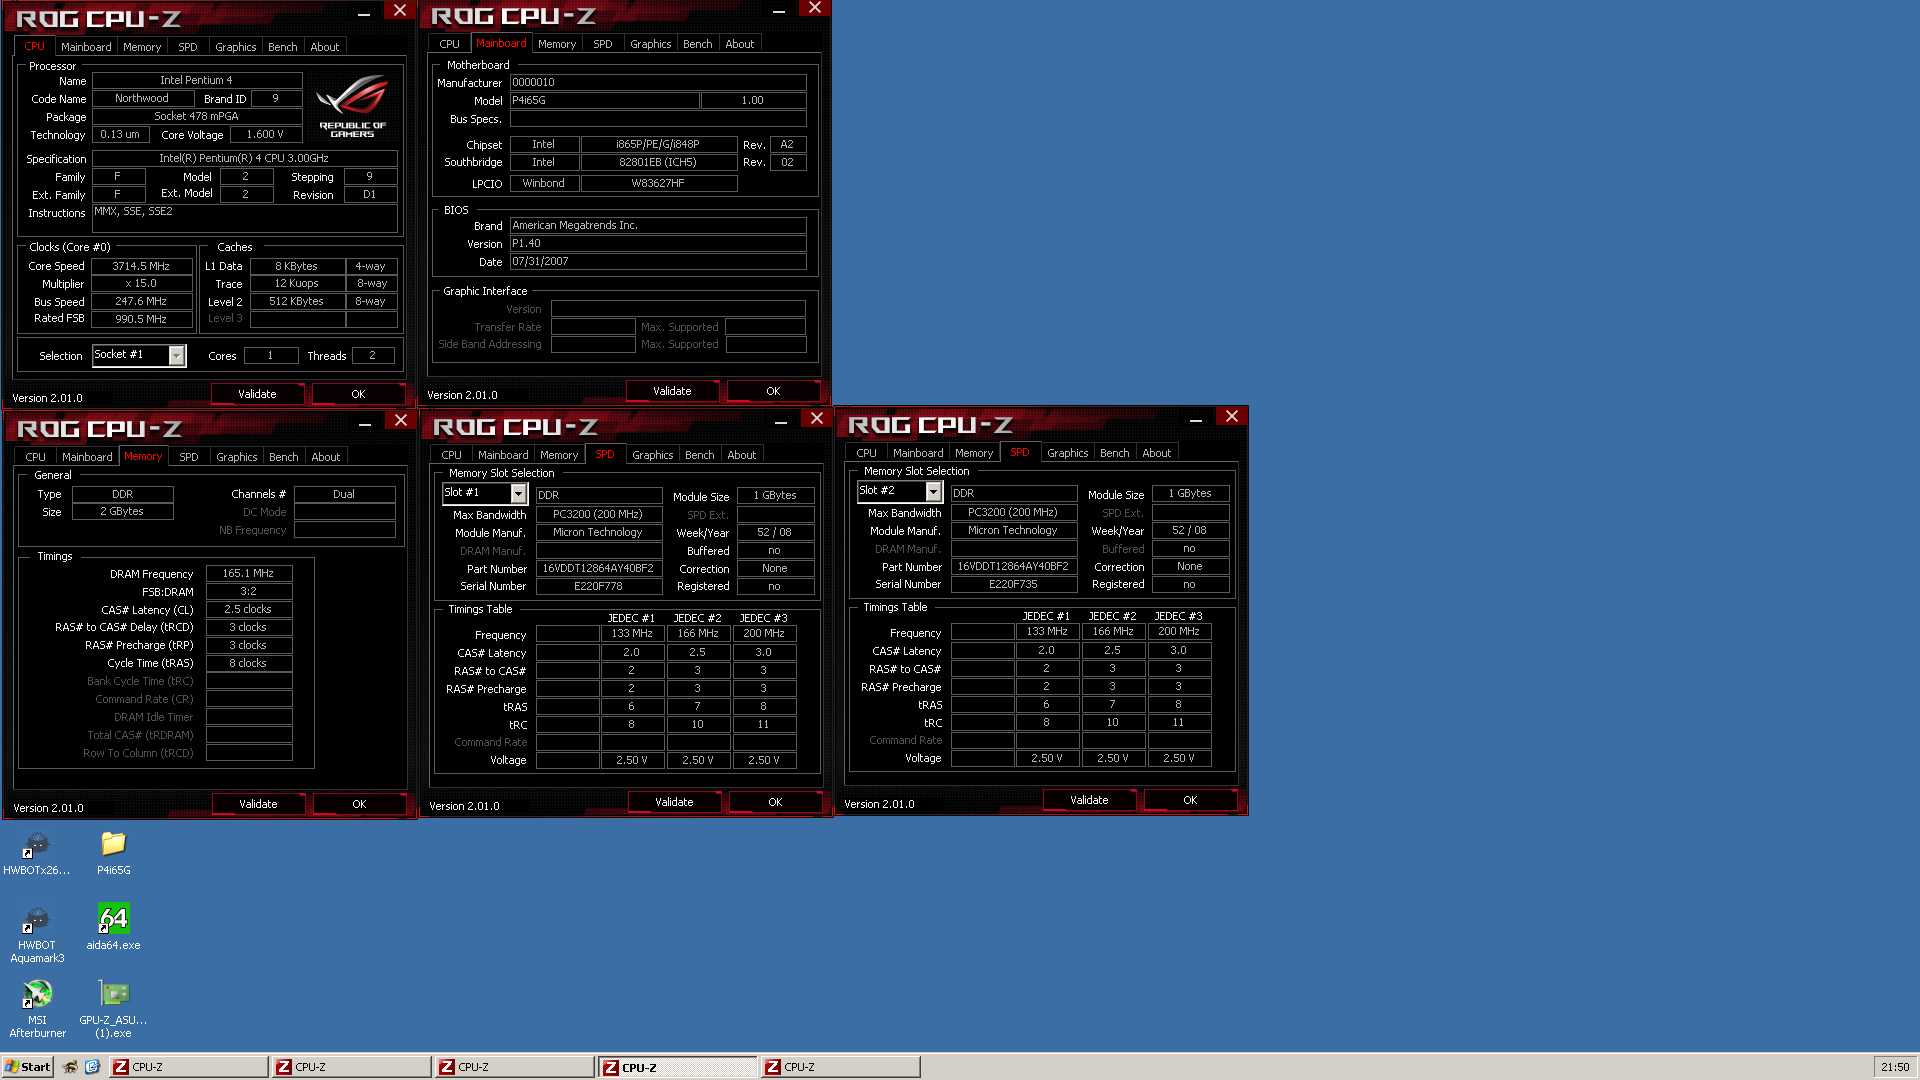Screen dimensions: 1920x1080
Task: Click the Mainboard model P4i65G field
Action: (x=604, y=101)
